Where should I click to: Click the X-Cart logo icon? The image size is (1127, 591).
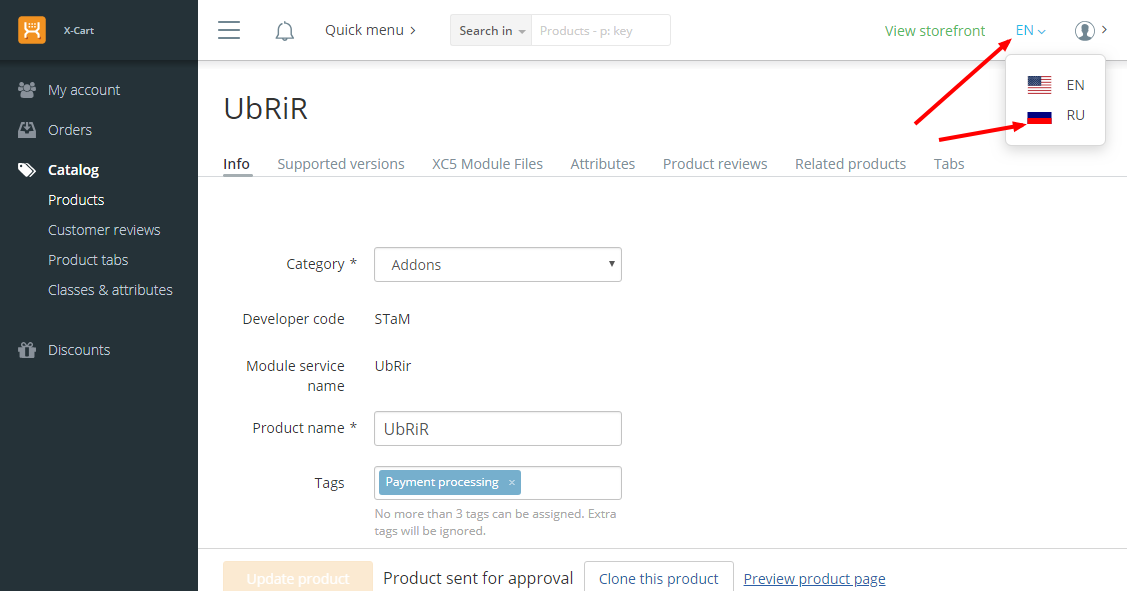pos(32,30)
